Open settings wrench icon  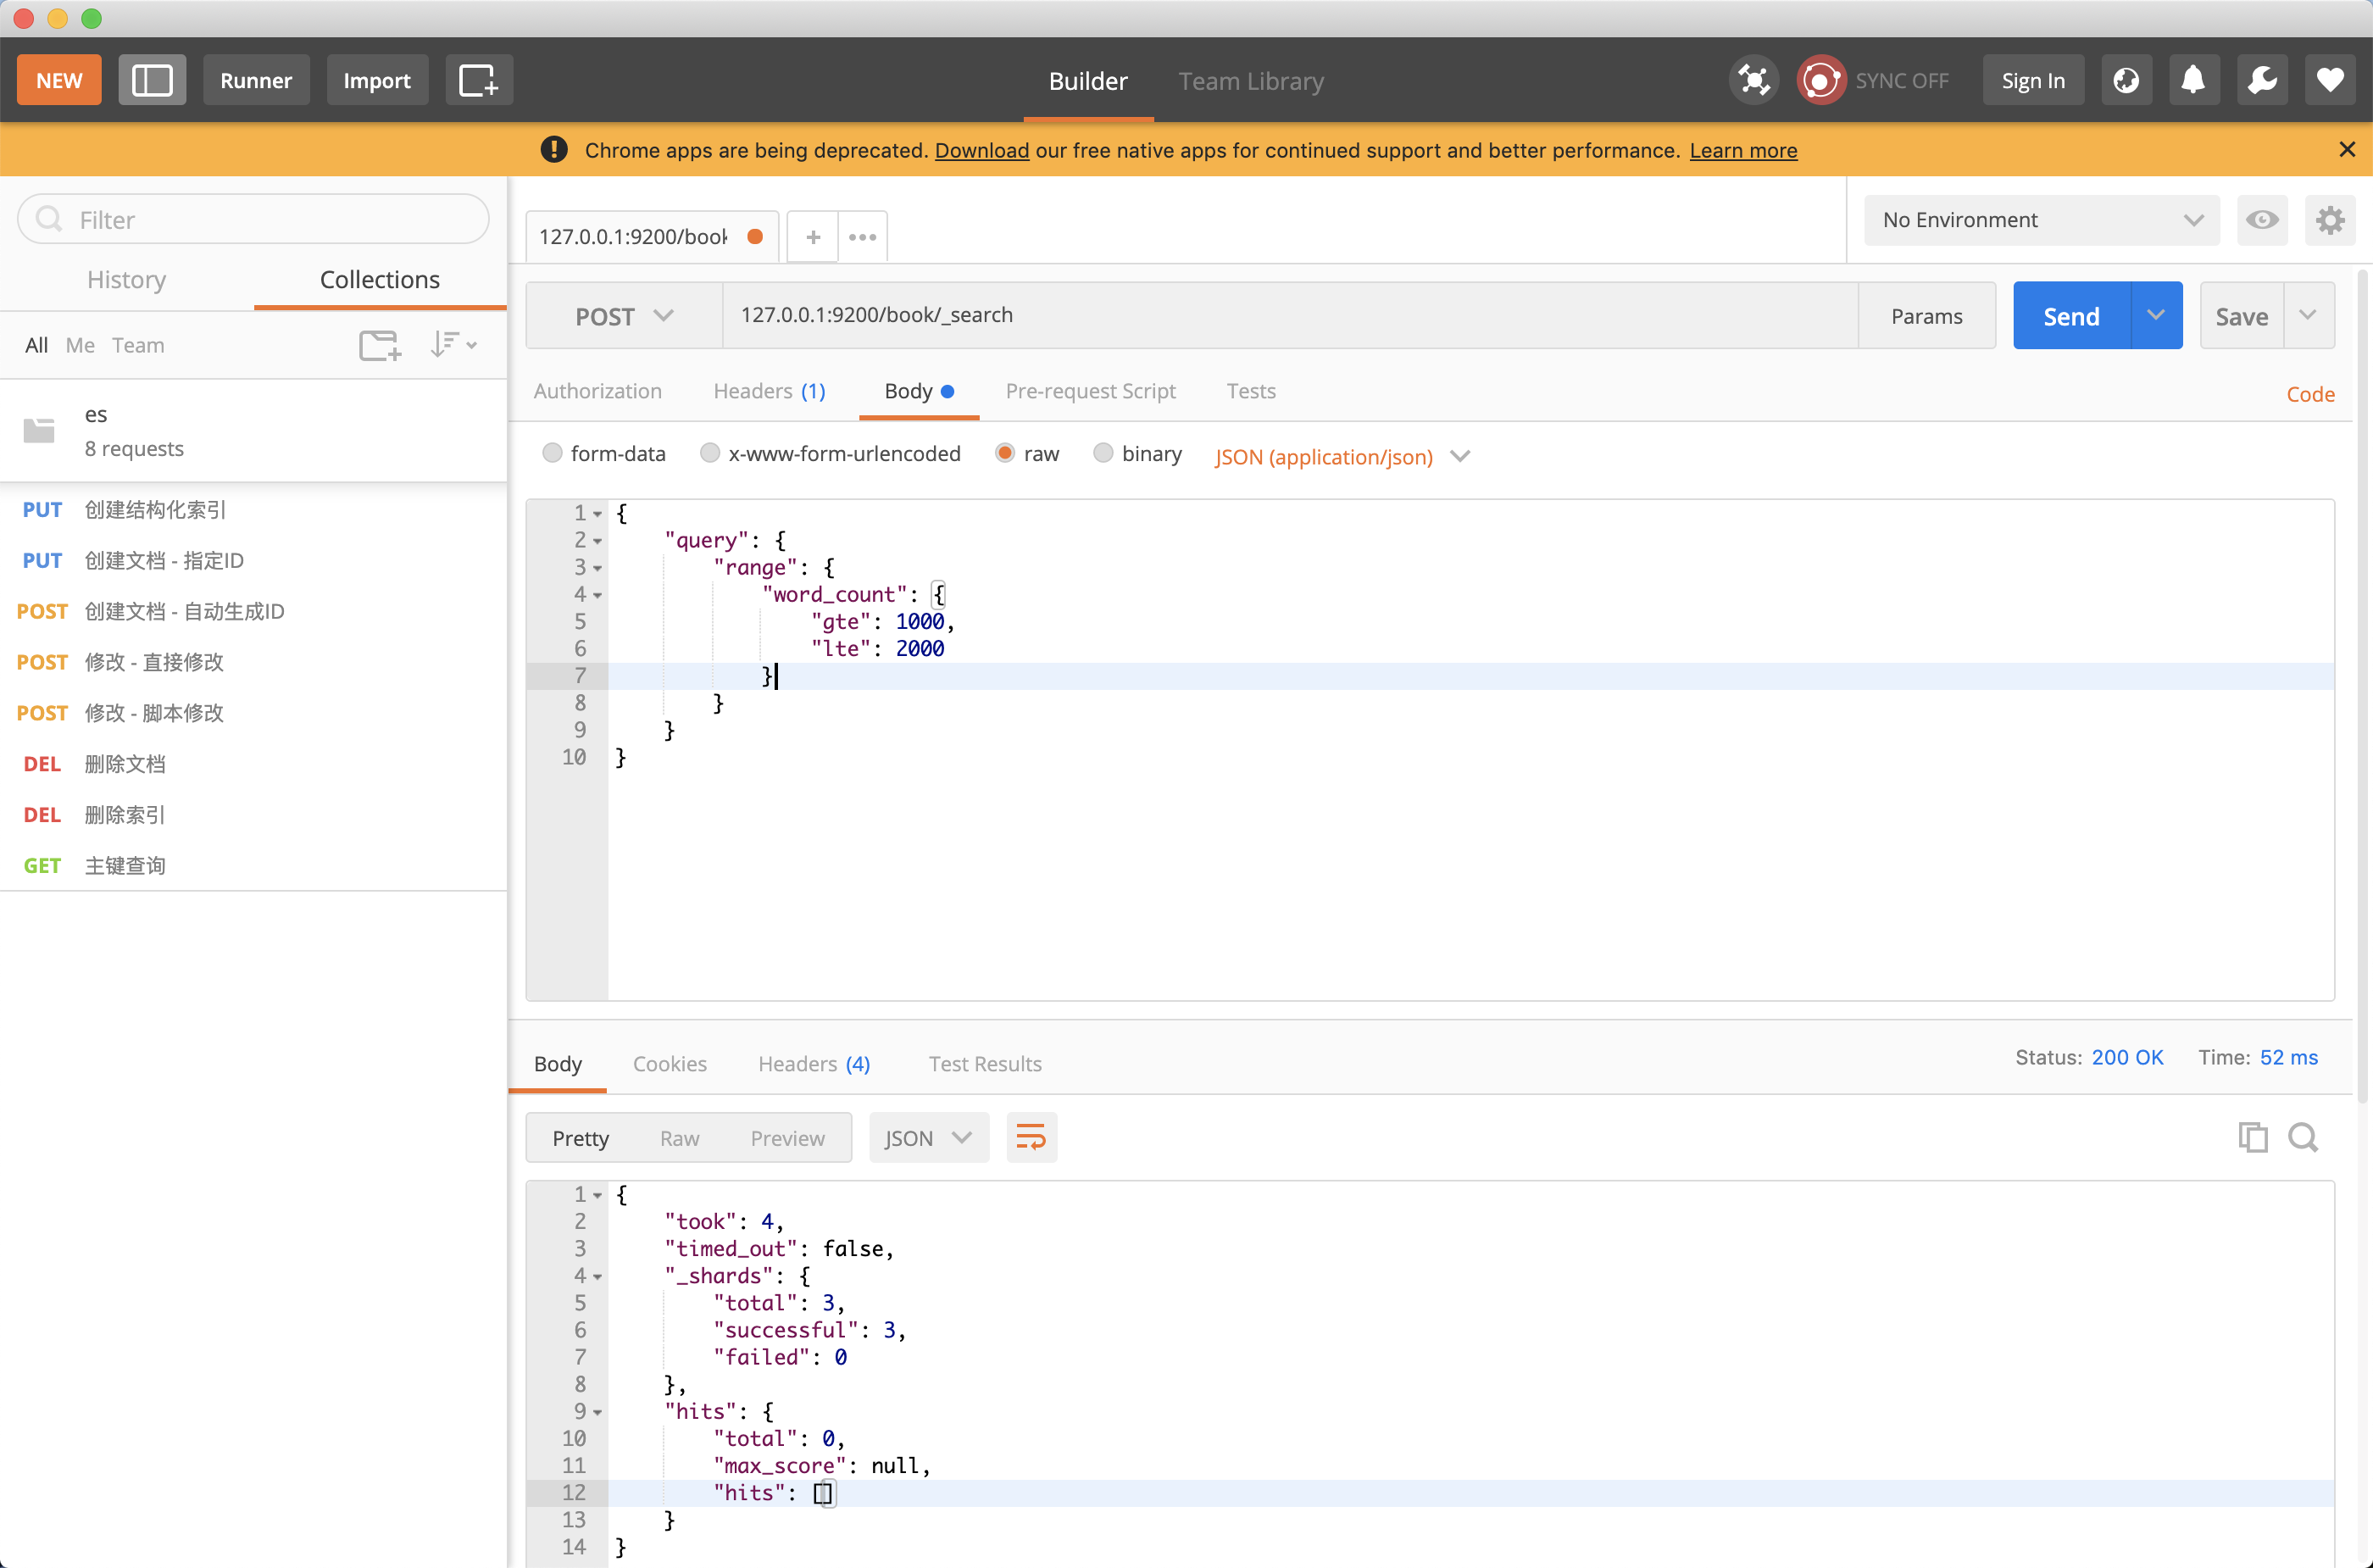click(x=2262, y=80)
